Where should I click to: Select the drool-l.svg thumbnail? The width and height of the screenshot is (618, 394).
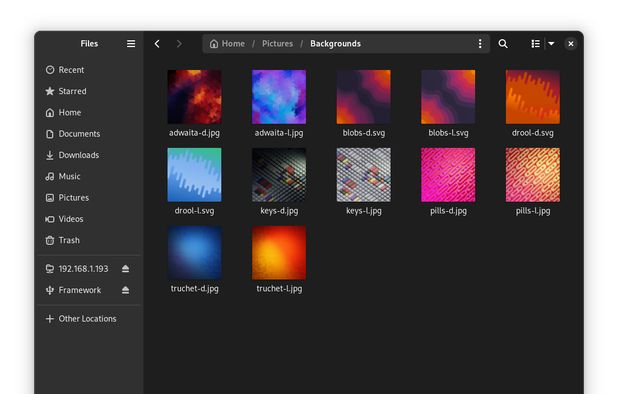tap(194, 175)
